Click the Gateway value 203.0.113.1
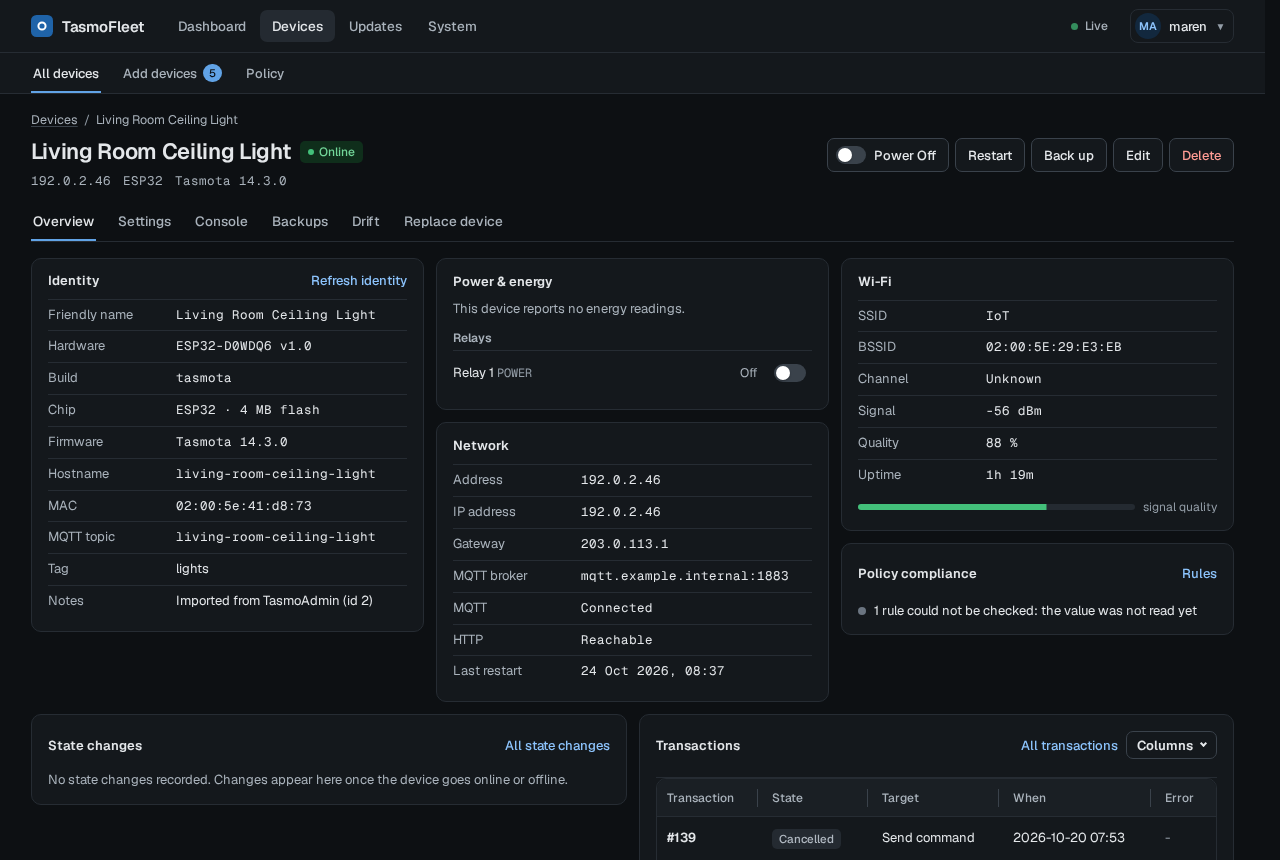Viewport: 1280px width, 860px height. [x=625, y=544]
